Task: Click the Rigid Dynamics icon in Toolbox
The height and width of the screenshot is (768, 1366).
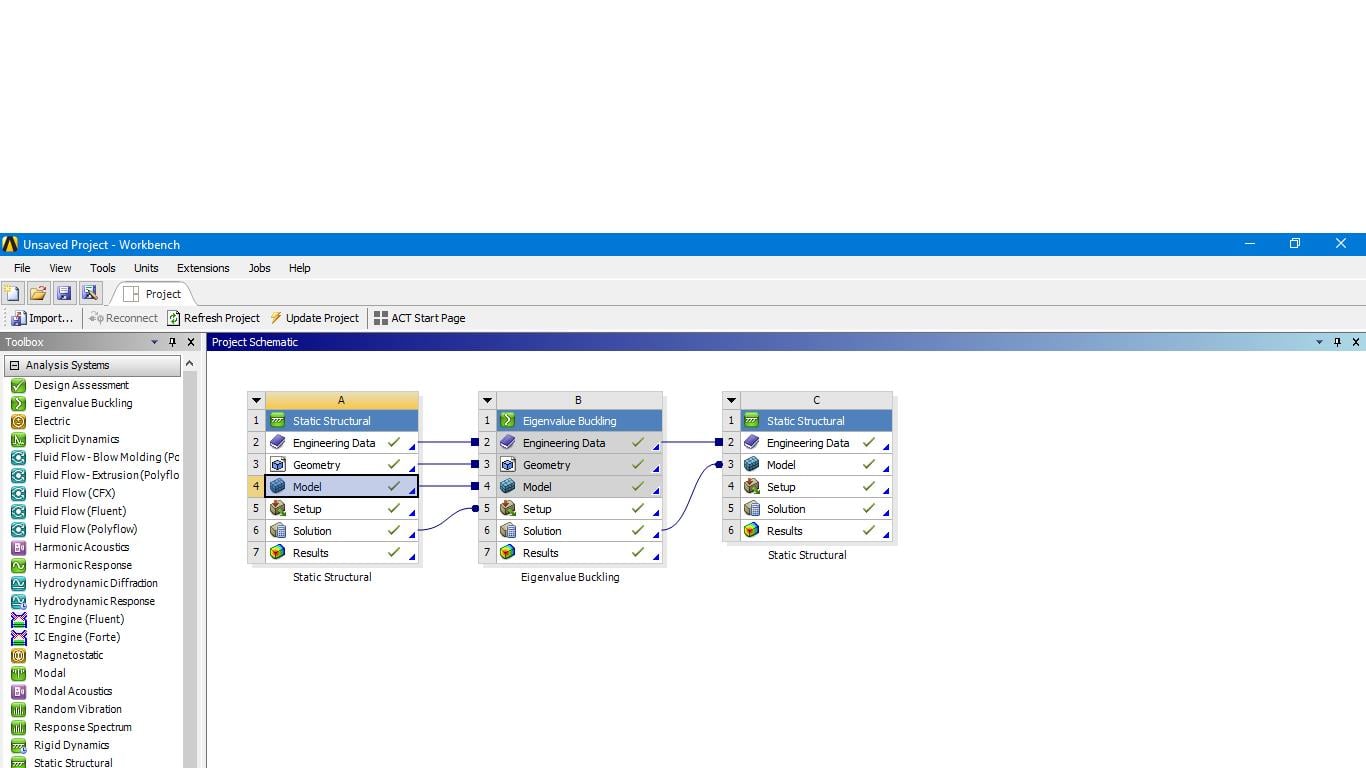Action: (18, 745)
